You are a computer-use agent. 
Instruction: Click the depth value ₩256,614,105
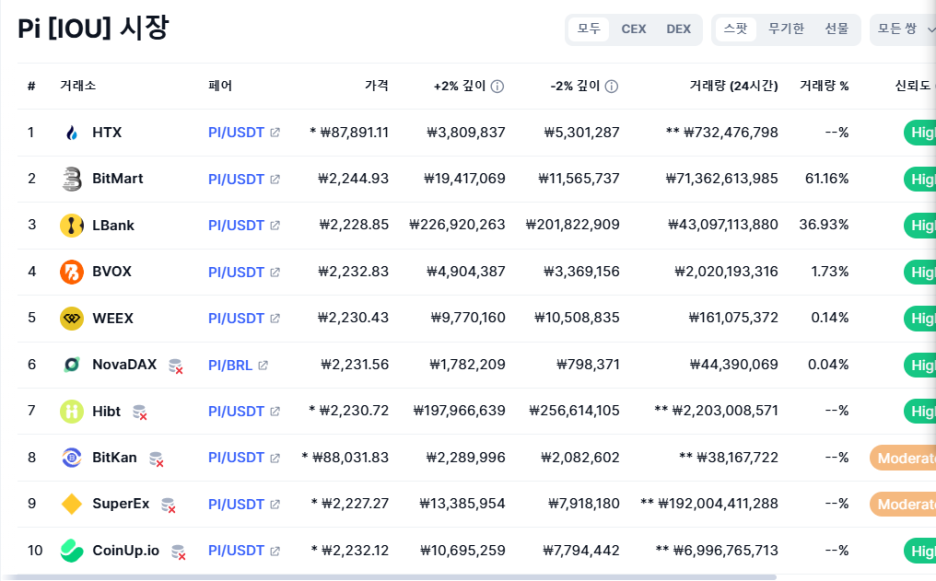coord(574,411)
